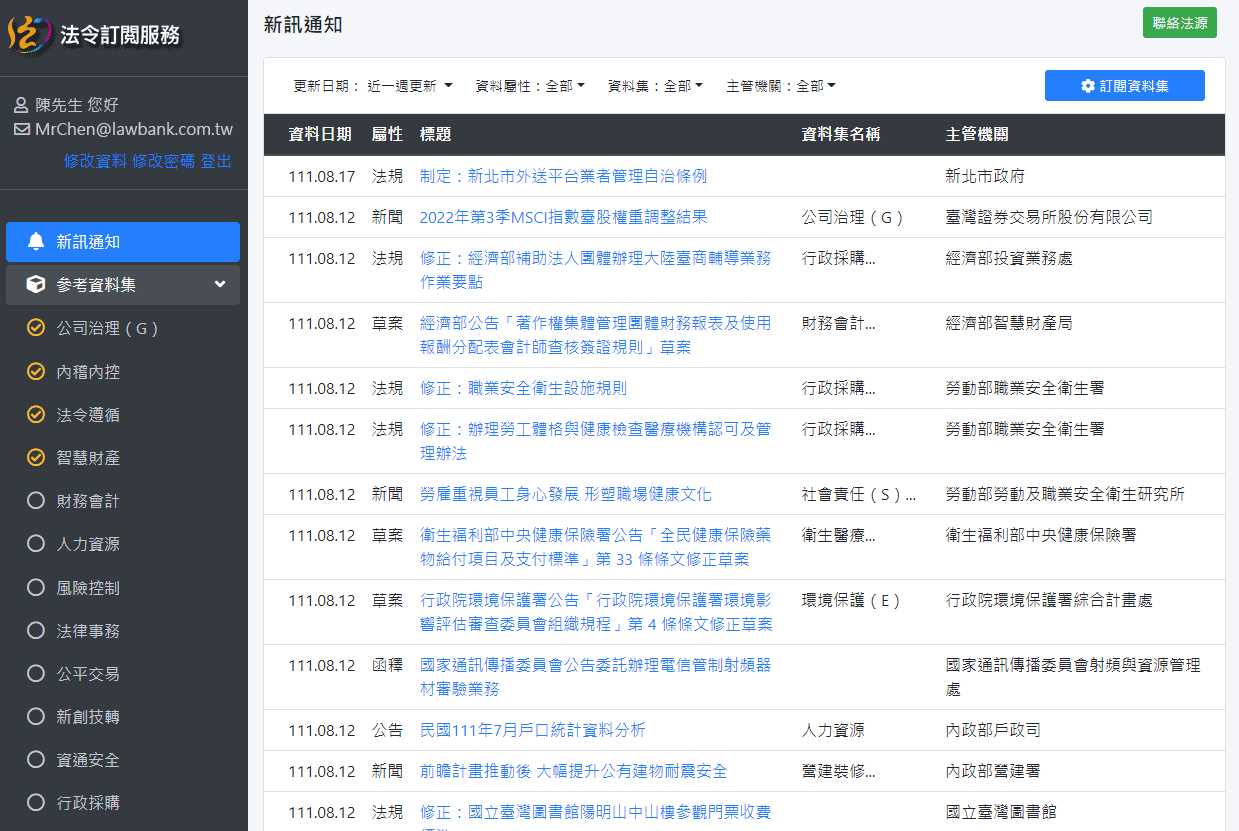Click the 修改密碼 link
1239x831 pixels.
163,161
